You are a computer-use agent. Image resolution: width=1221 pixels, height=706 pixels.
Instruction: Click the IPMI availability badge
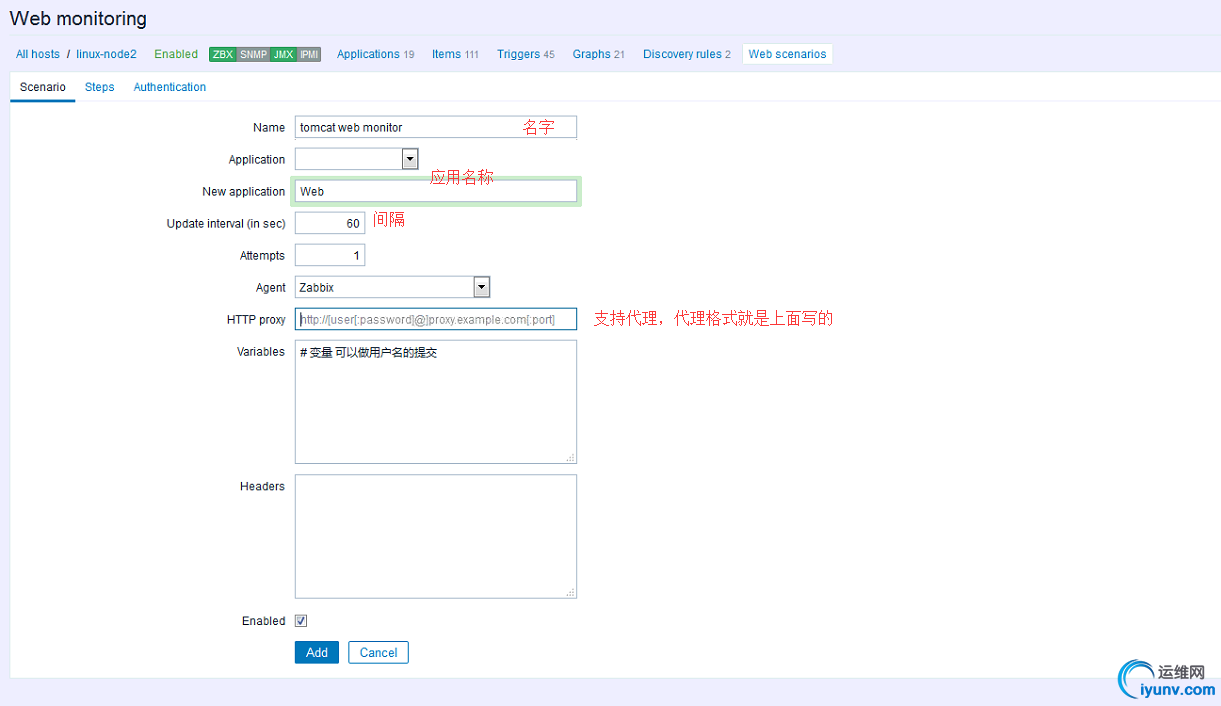coord(309,54)
